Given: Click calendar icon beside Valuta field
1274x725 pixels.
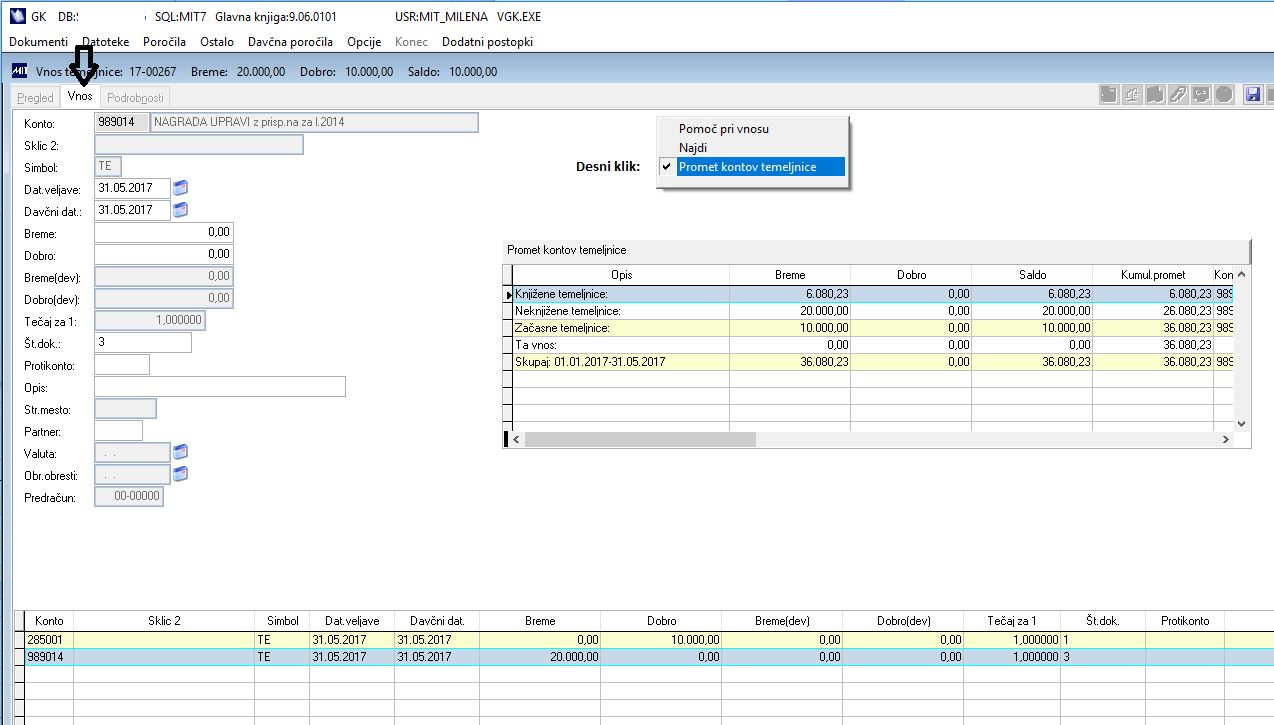Looking at the screenshot, I should coord(181,452).
